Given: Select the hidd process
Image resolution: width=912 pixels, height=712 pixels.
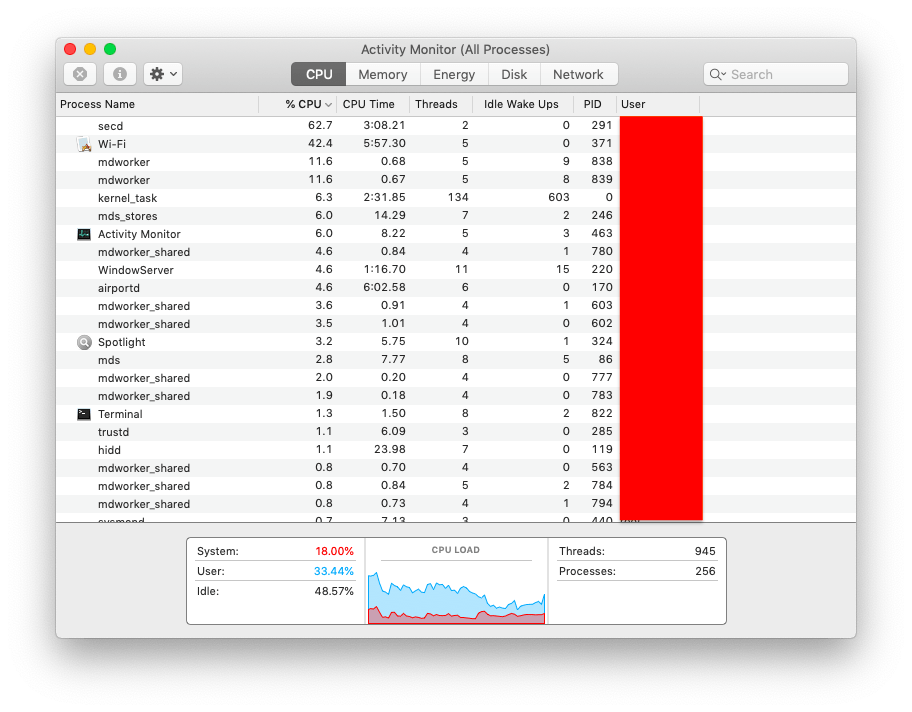Looking at the screenshot, I should coord(455,450).
